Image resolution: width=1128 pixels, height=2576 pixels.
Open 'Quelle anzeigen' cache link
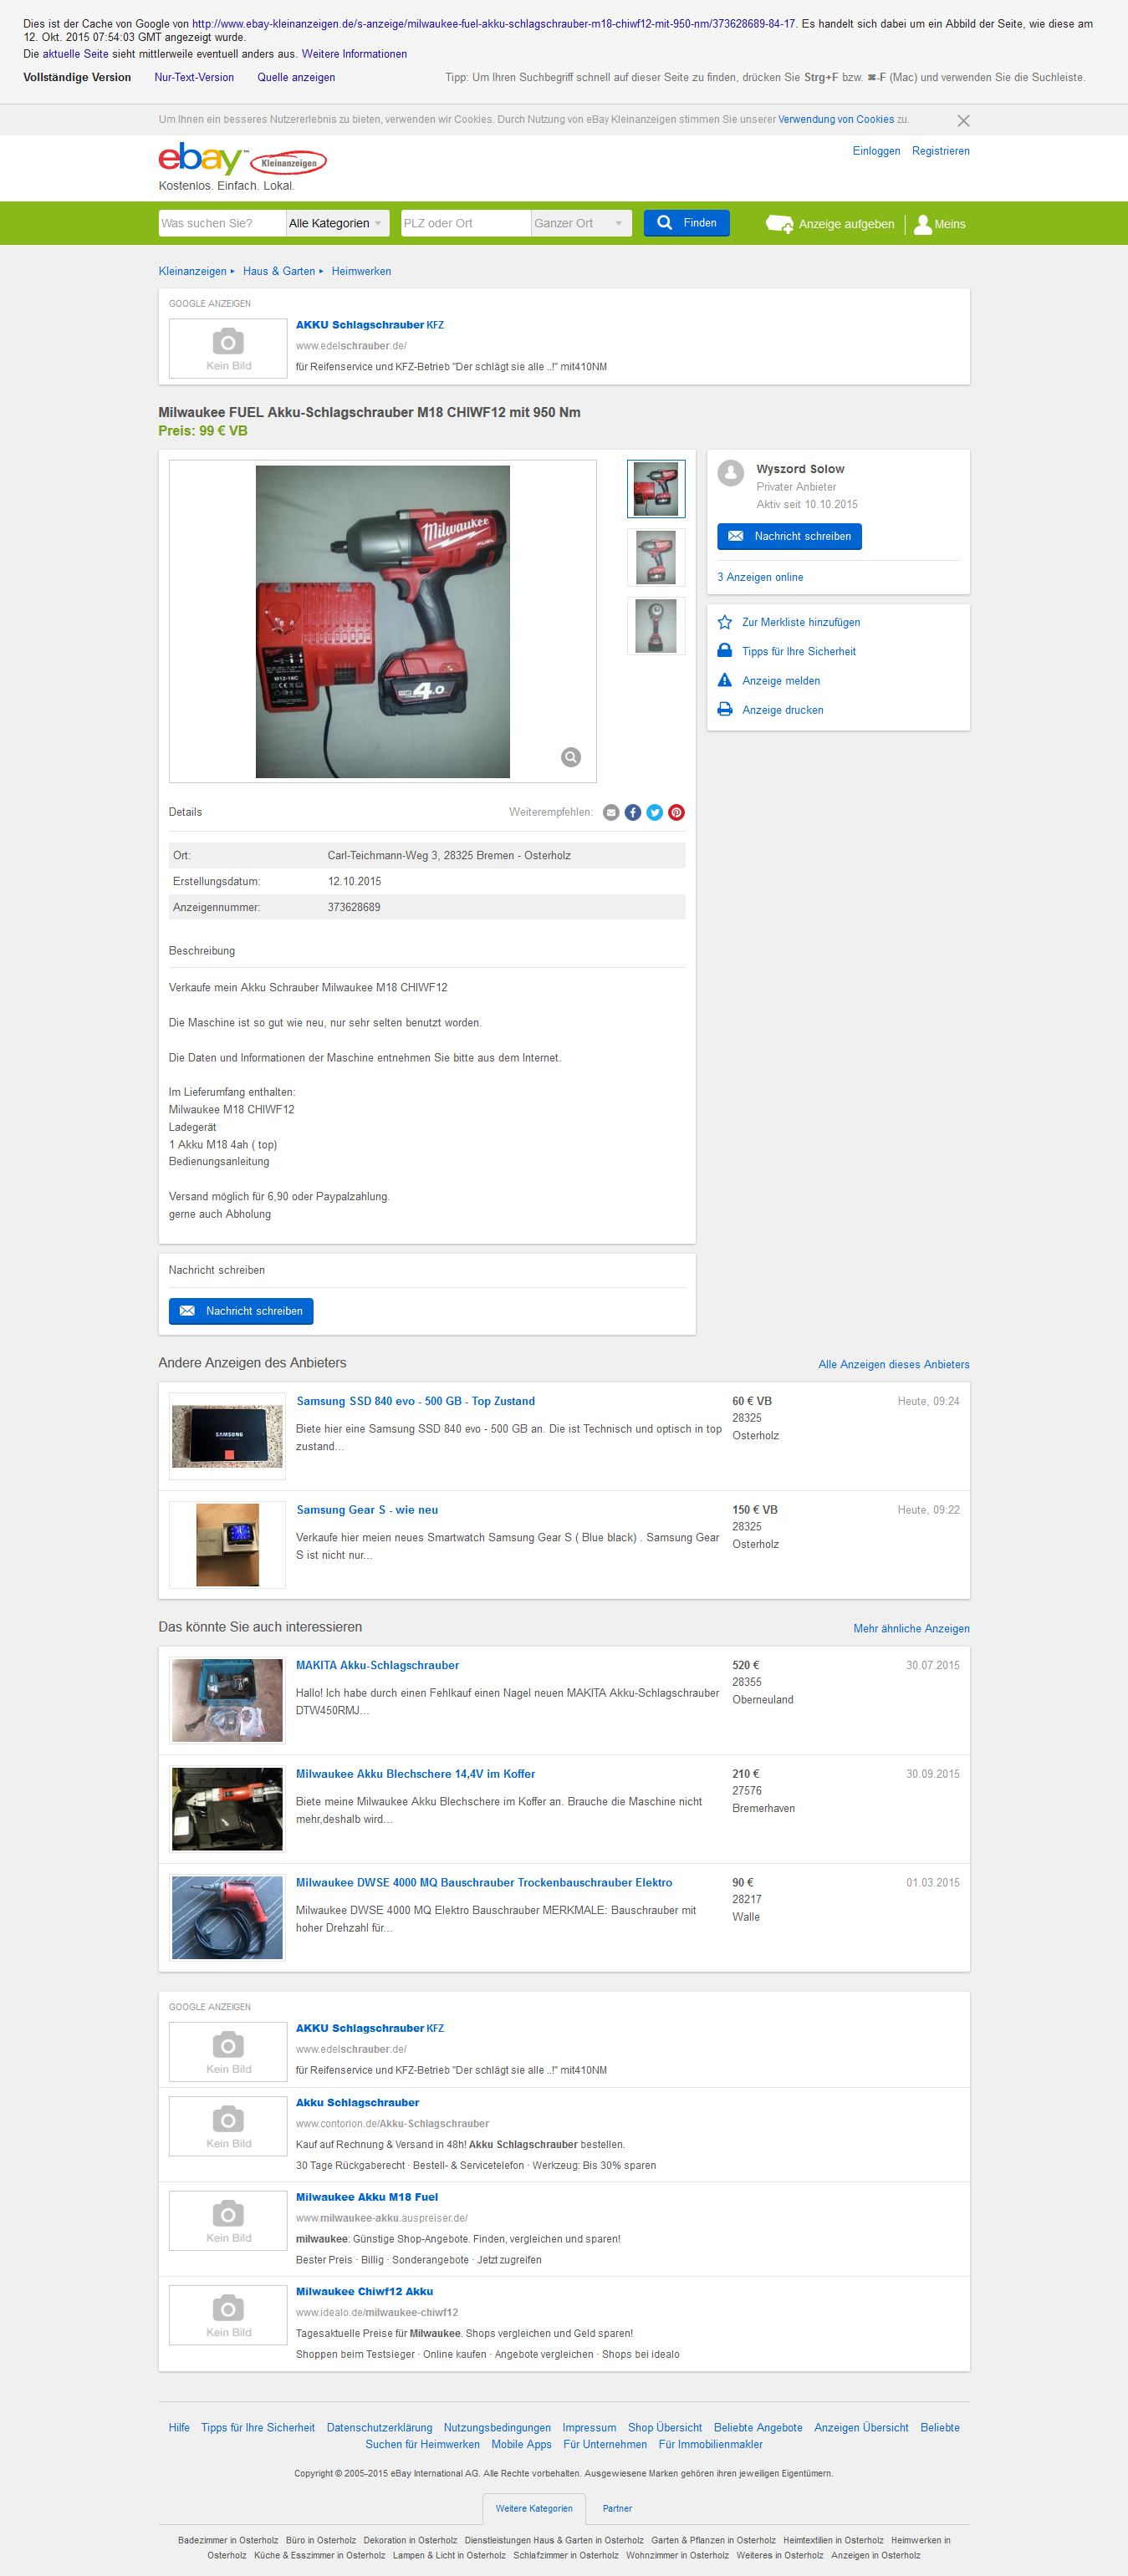coord(296,77)
